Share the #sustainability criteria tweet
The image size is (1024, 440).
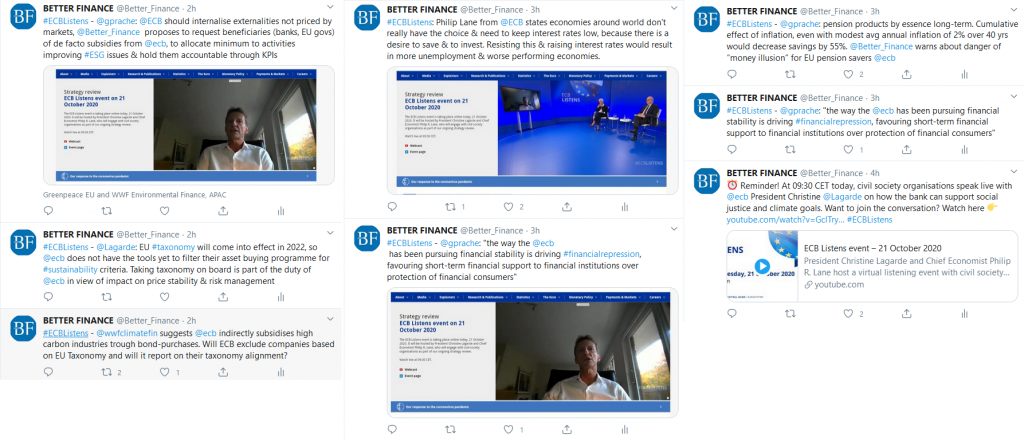(223, 296)
